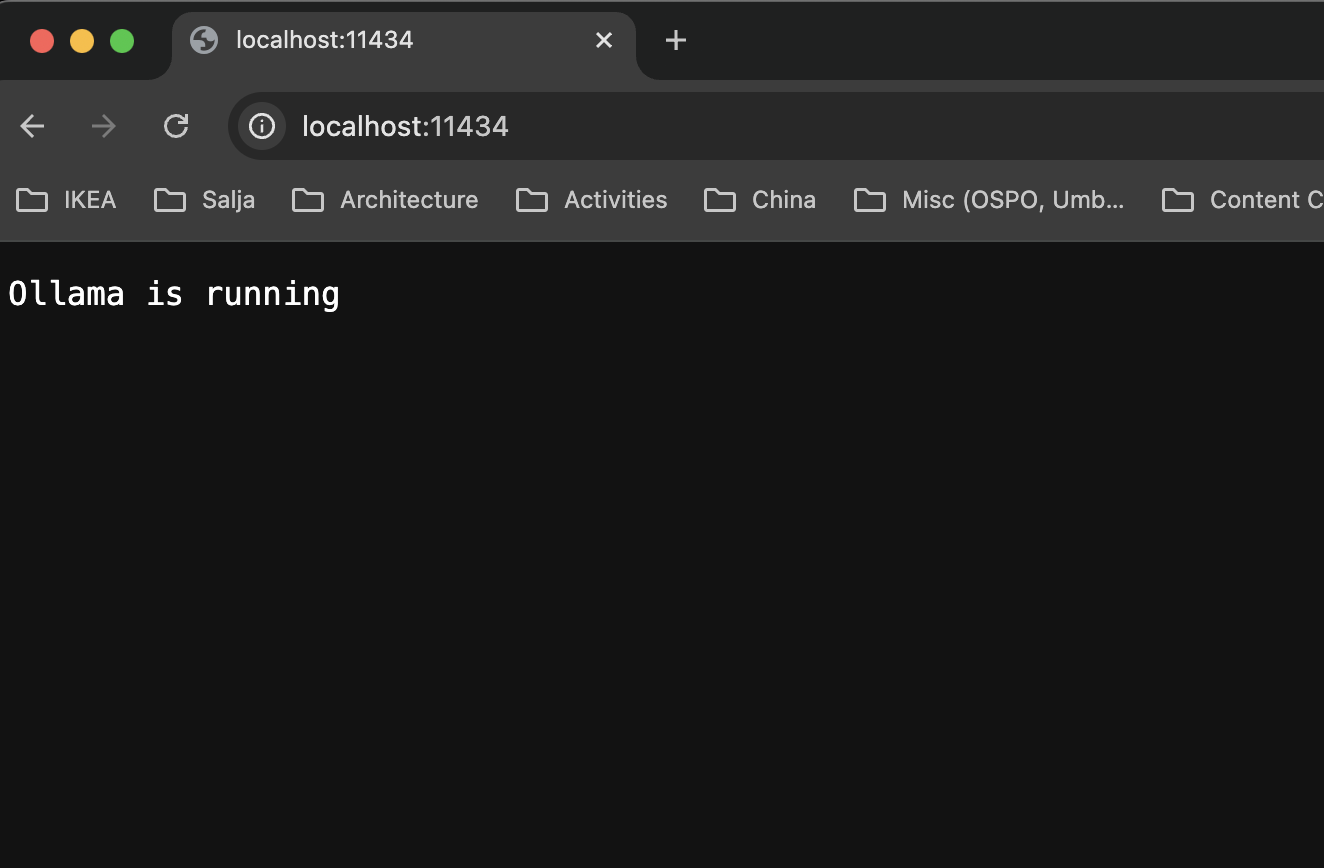Open a new browser tab with the plus button
The height and width of the screenshot is (868, 1324).
tap(675, 40)
